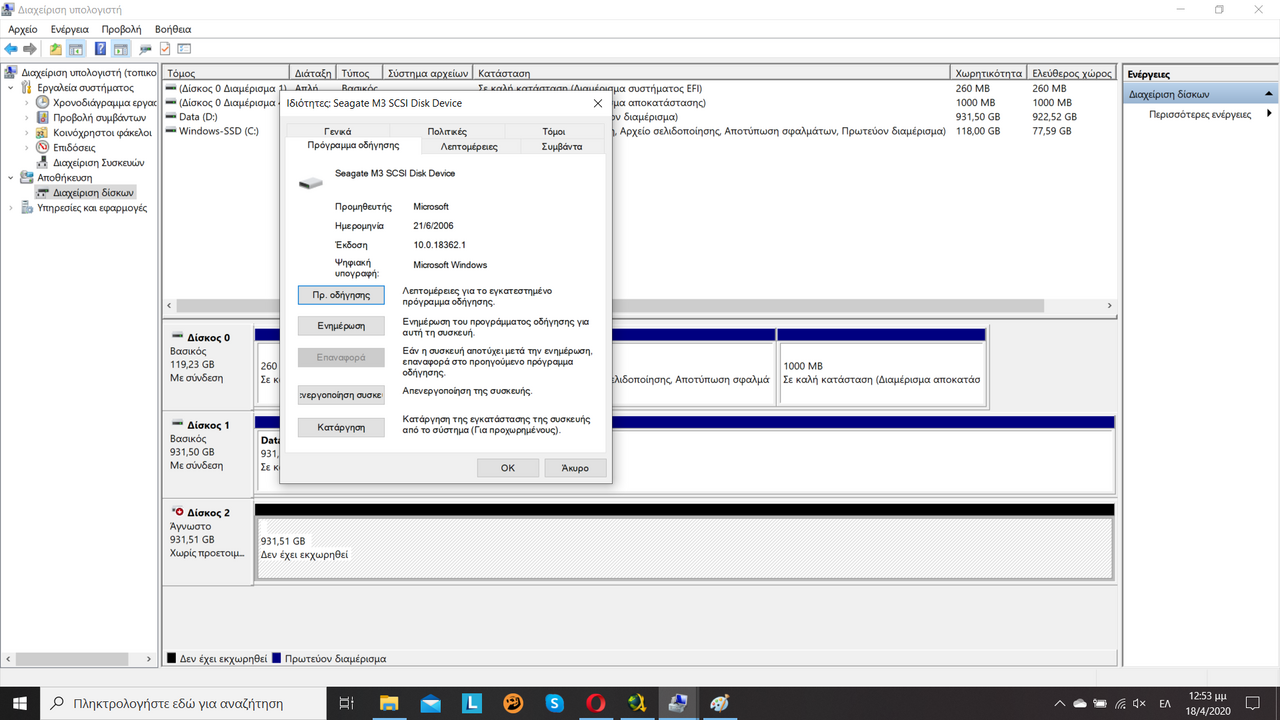Collapse the Εργαλεία συστήματος tree node
Image resolution: width=1280 pixels, height=720 pixels.
coord(11,87)
